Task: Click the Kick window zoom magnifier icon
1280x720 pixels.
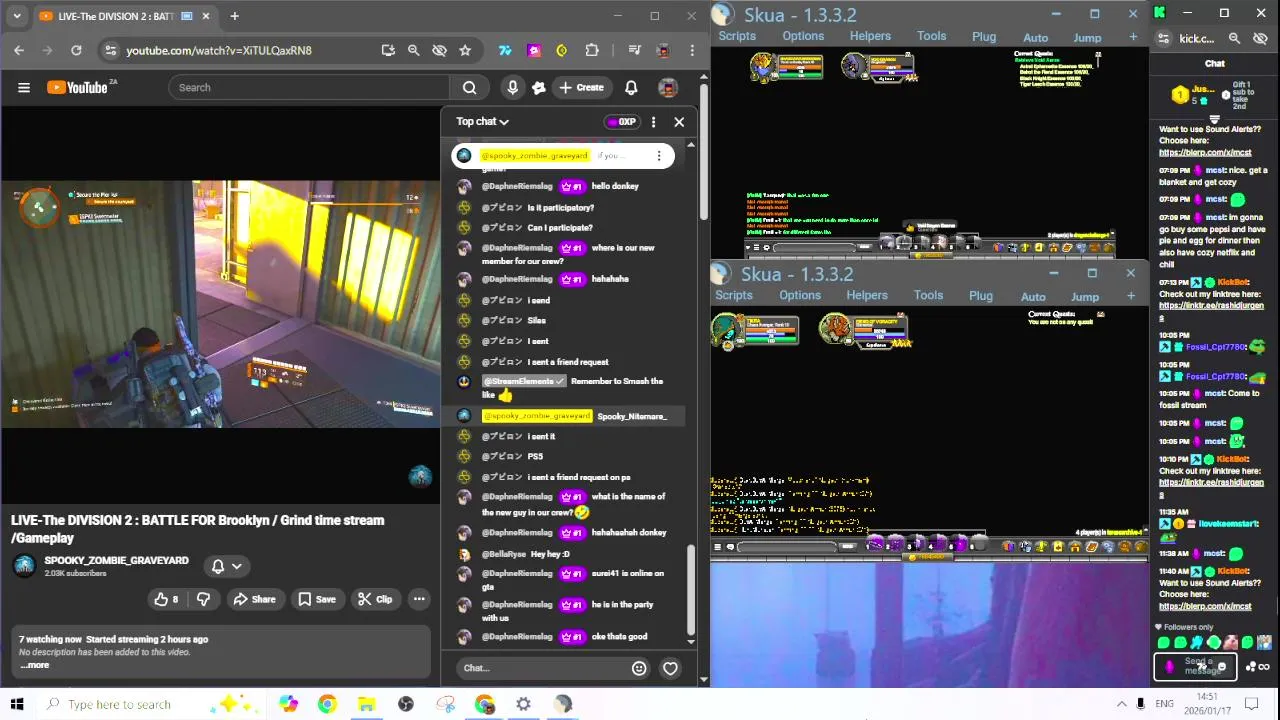Action: (x=1234, y=39)
